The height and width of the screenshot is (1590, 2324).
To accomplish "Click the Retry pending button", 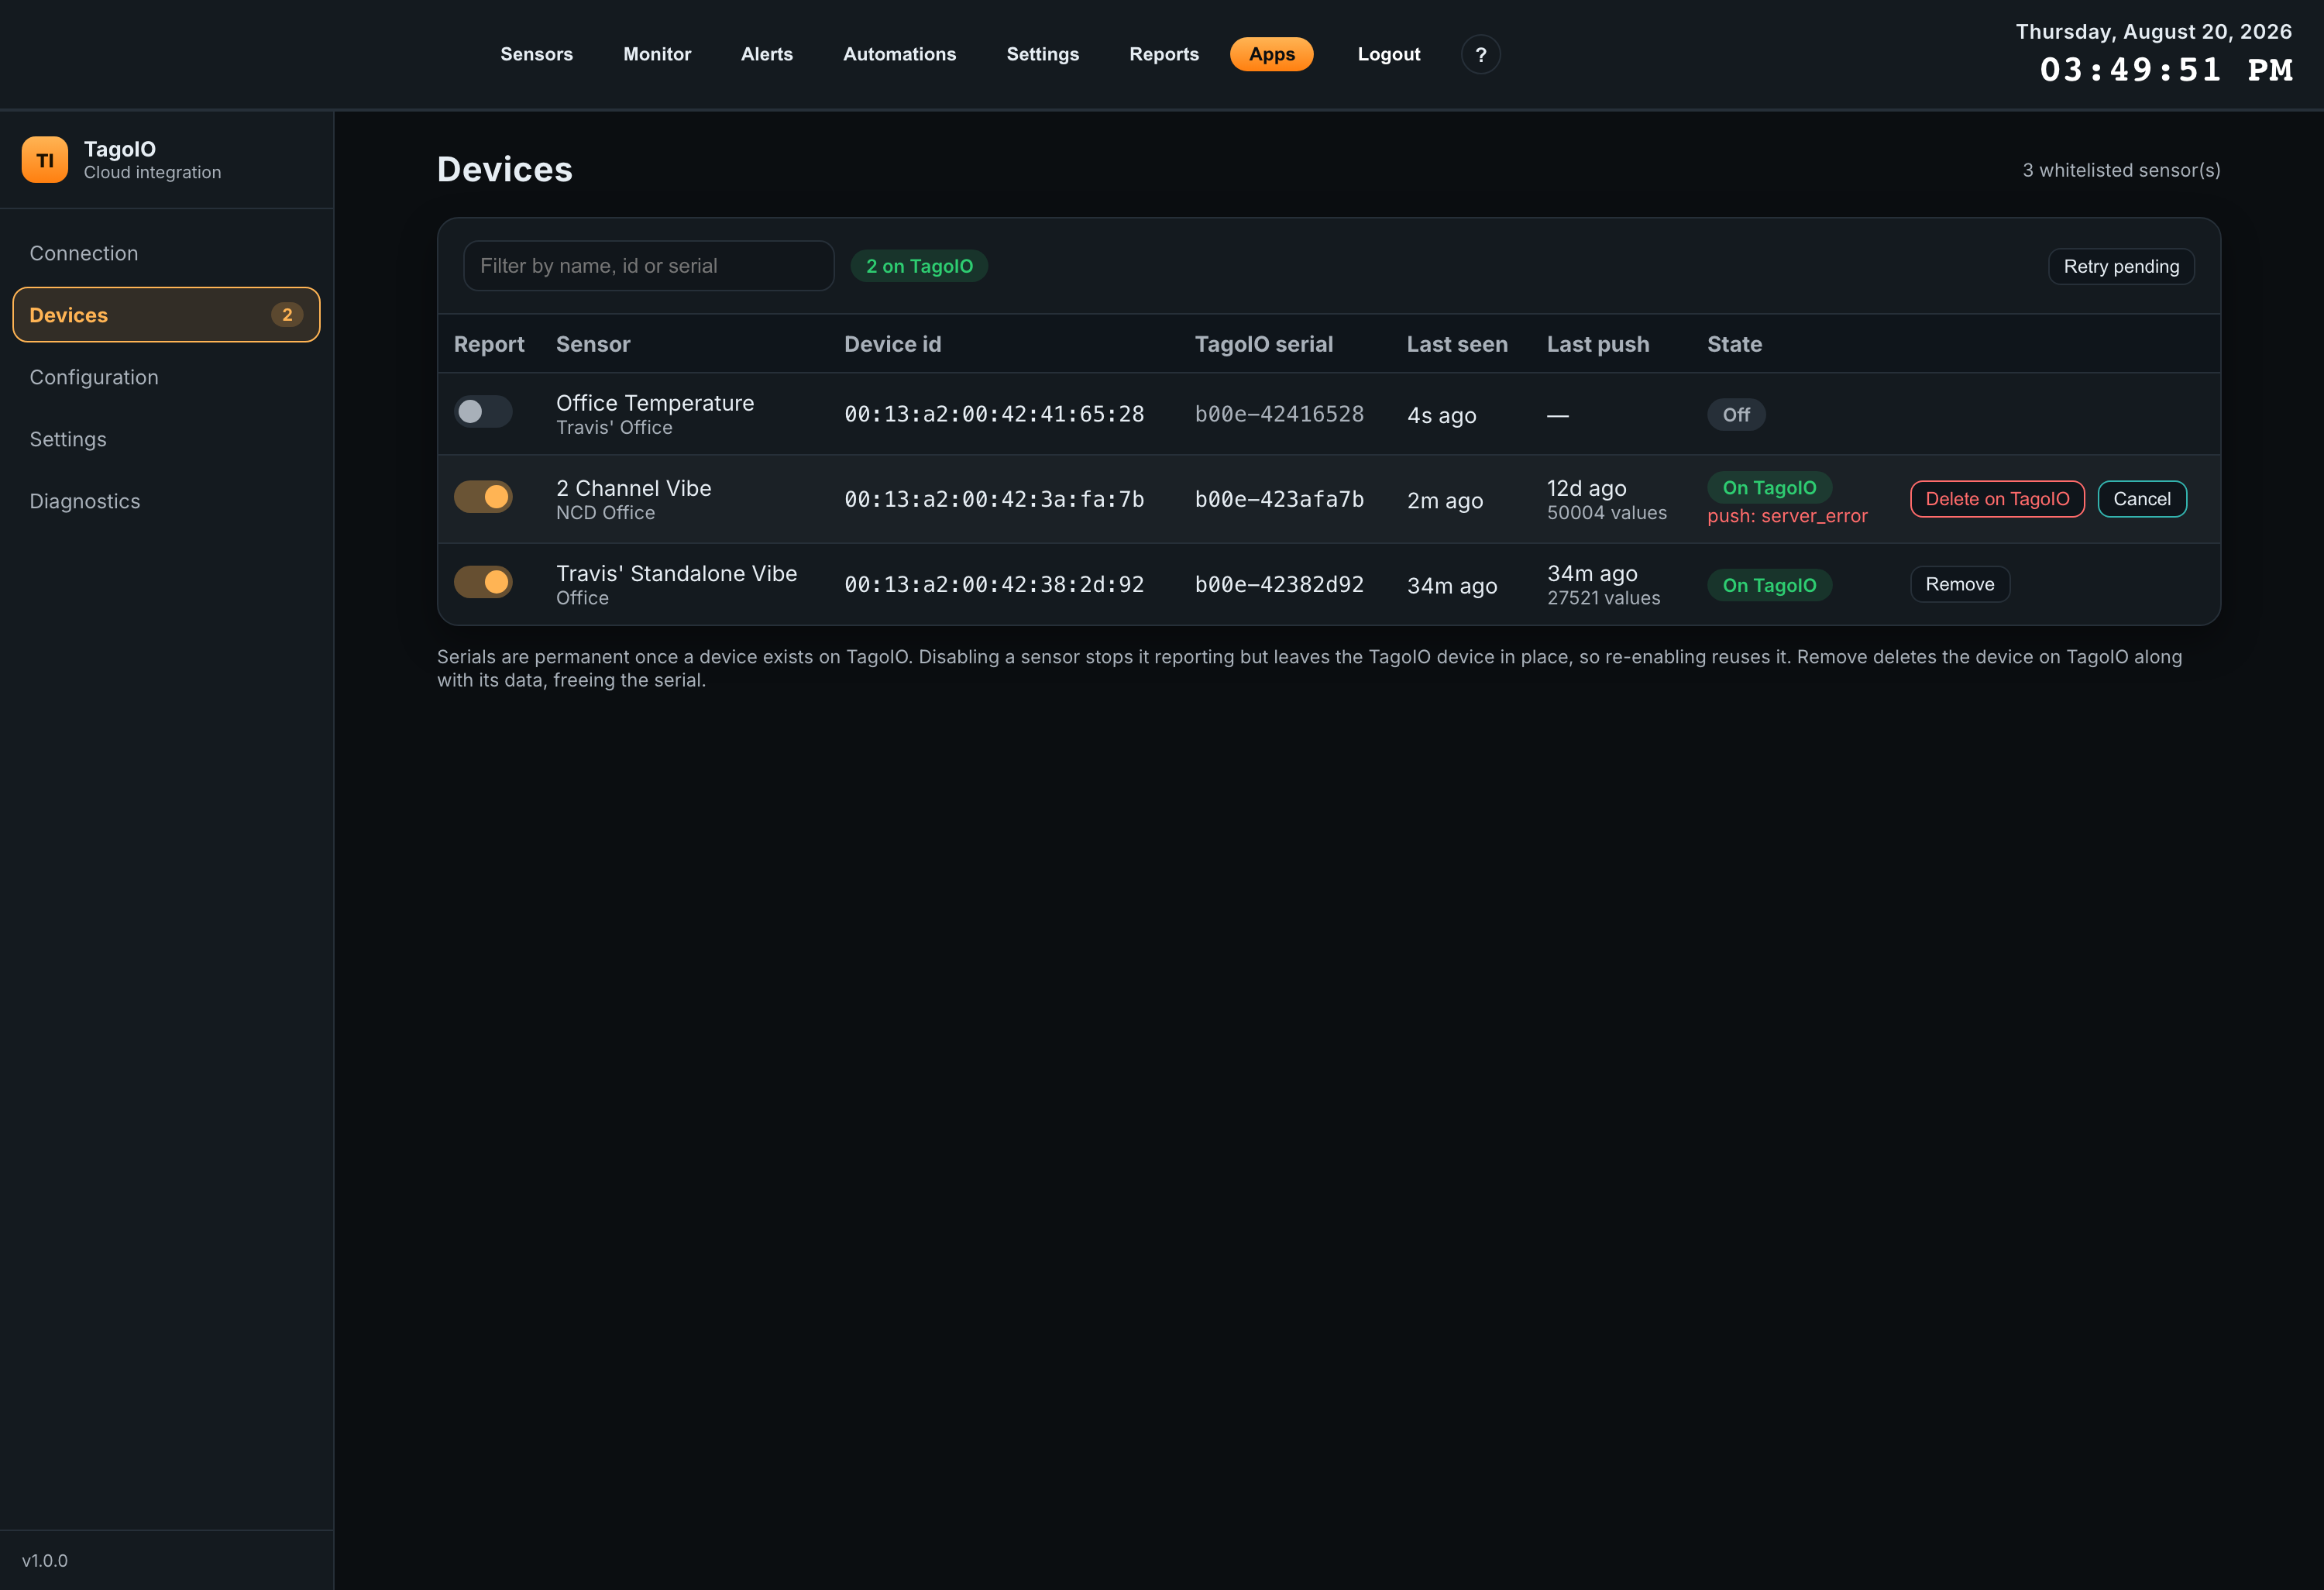I will pyautogui.click(x=2121, y=267).
